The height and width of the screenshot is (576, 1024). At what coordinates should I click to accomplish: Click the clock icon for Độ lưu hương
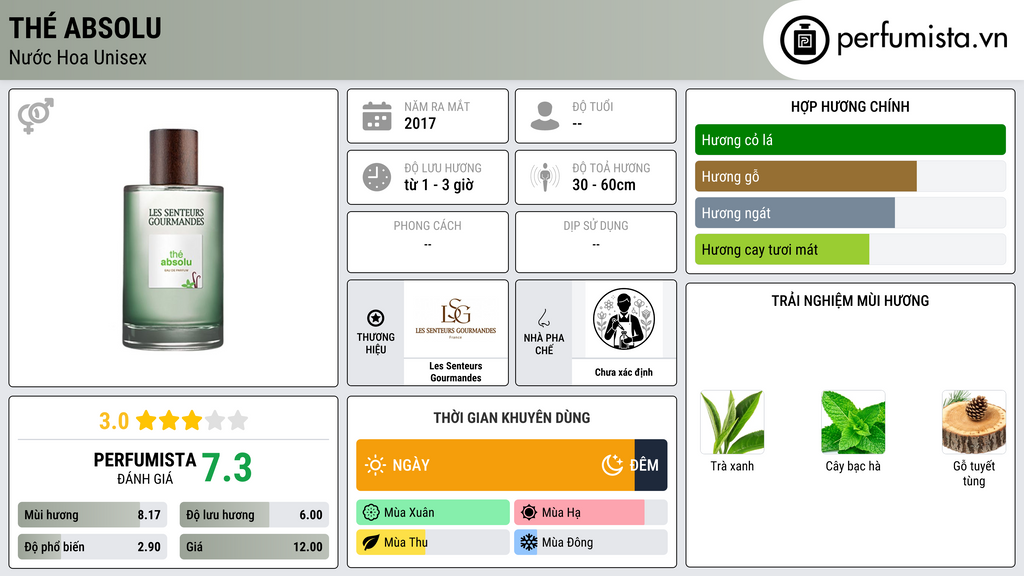[x=377, y=177]
